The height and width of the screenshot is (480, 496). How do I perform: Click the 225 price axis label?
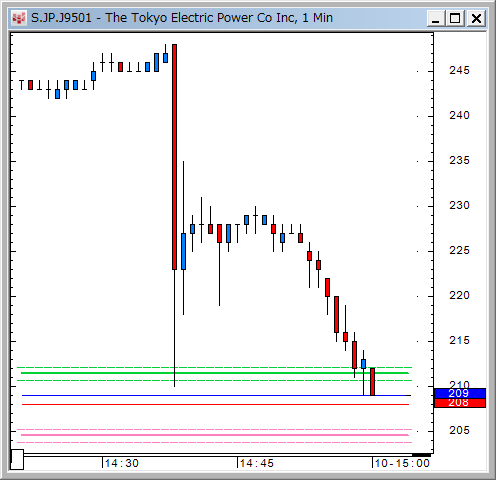[x=459, y=251]
